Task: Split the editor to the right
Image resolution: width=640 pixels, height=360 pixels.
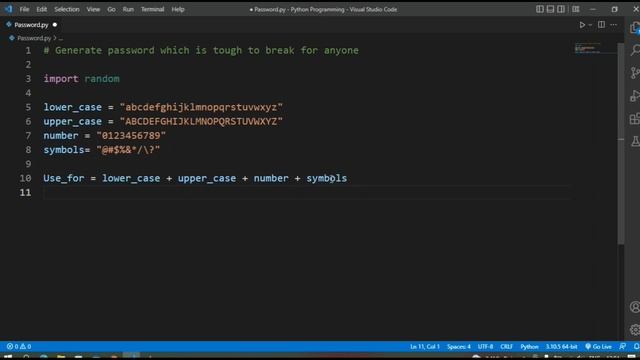Action: [x=601, y=24]
